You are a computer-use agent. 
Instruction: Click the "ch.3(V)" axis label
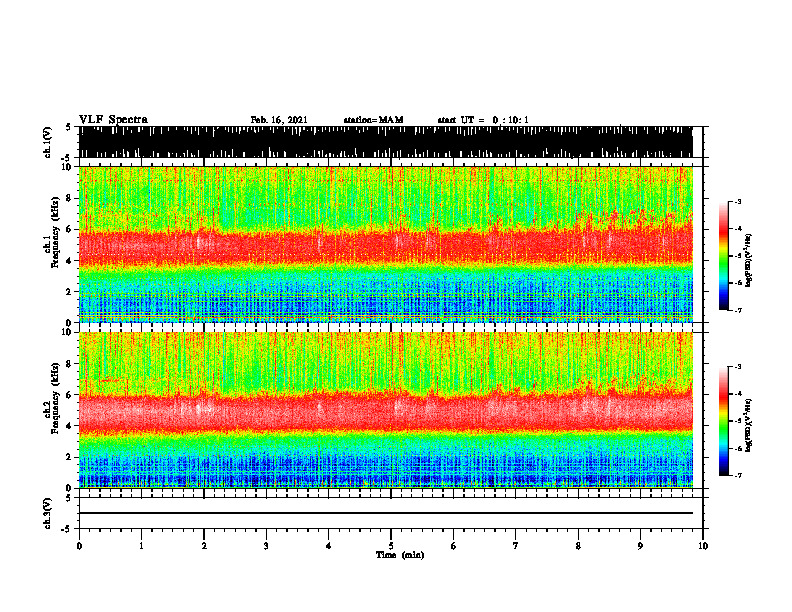click(x=48, y=513)
